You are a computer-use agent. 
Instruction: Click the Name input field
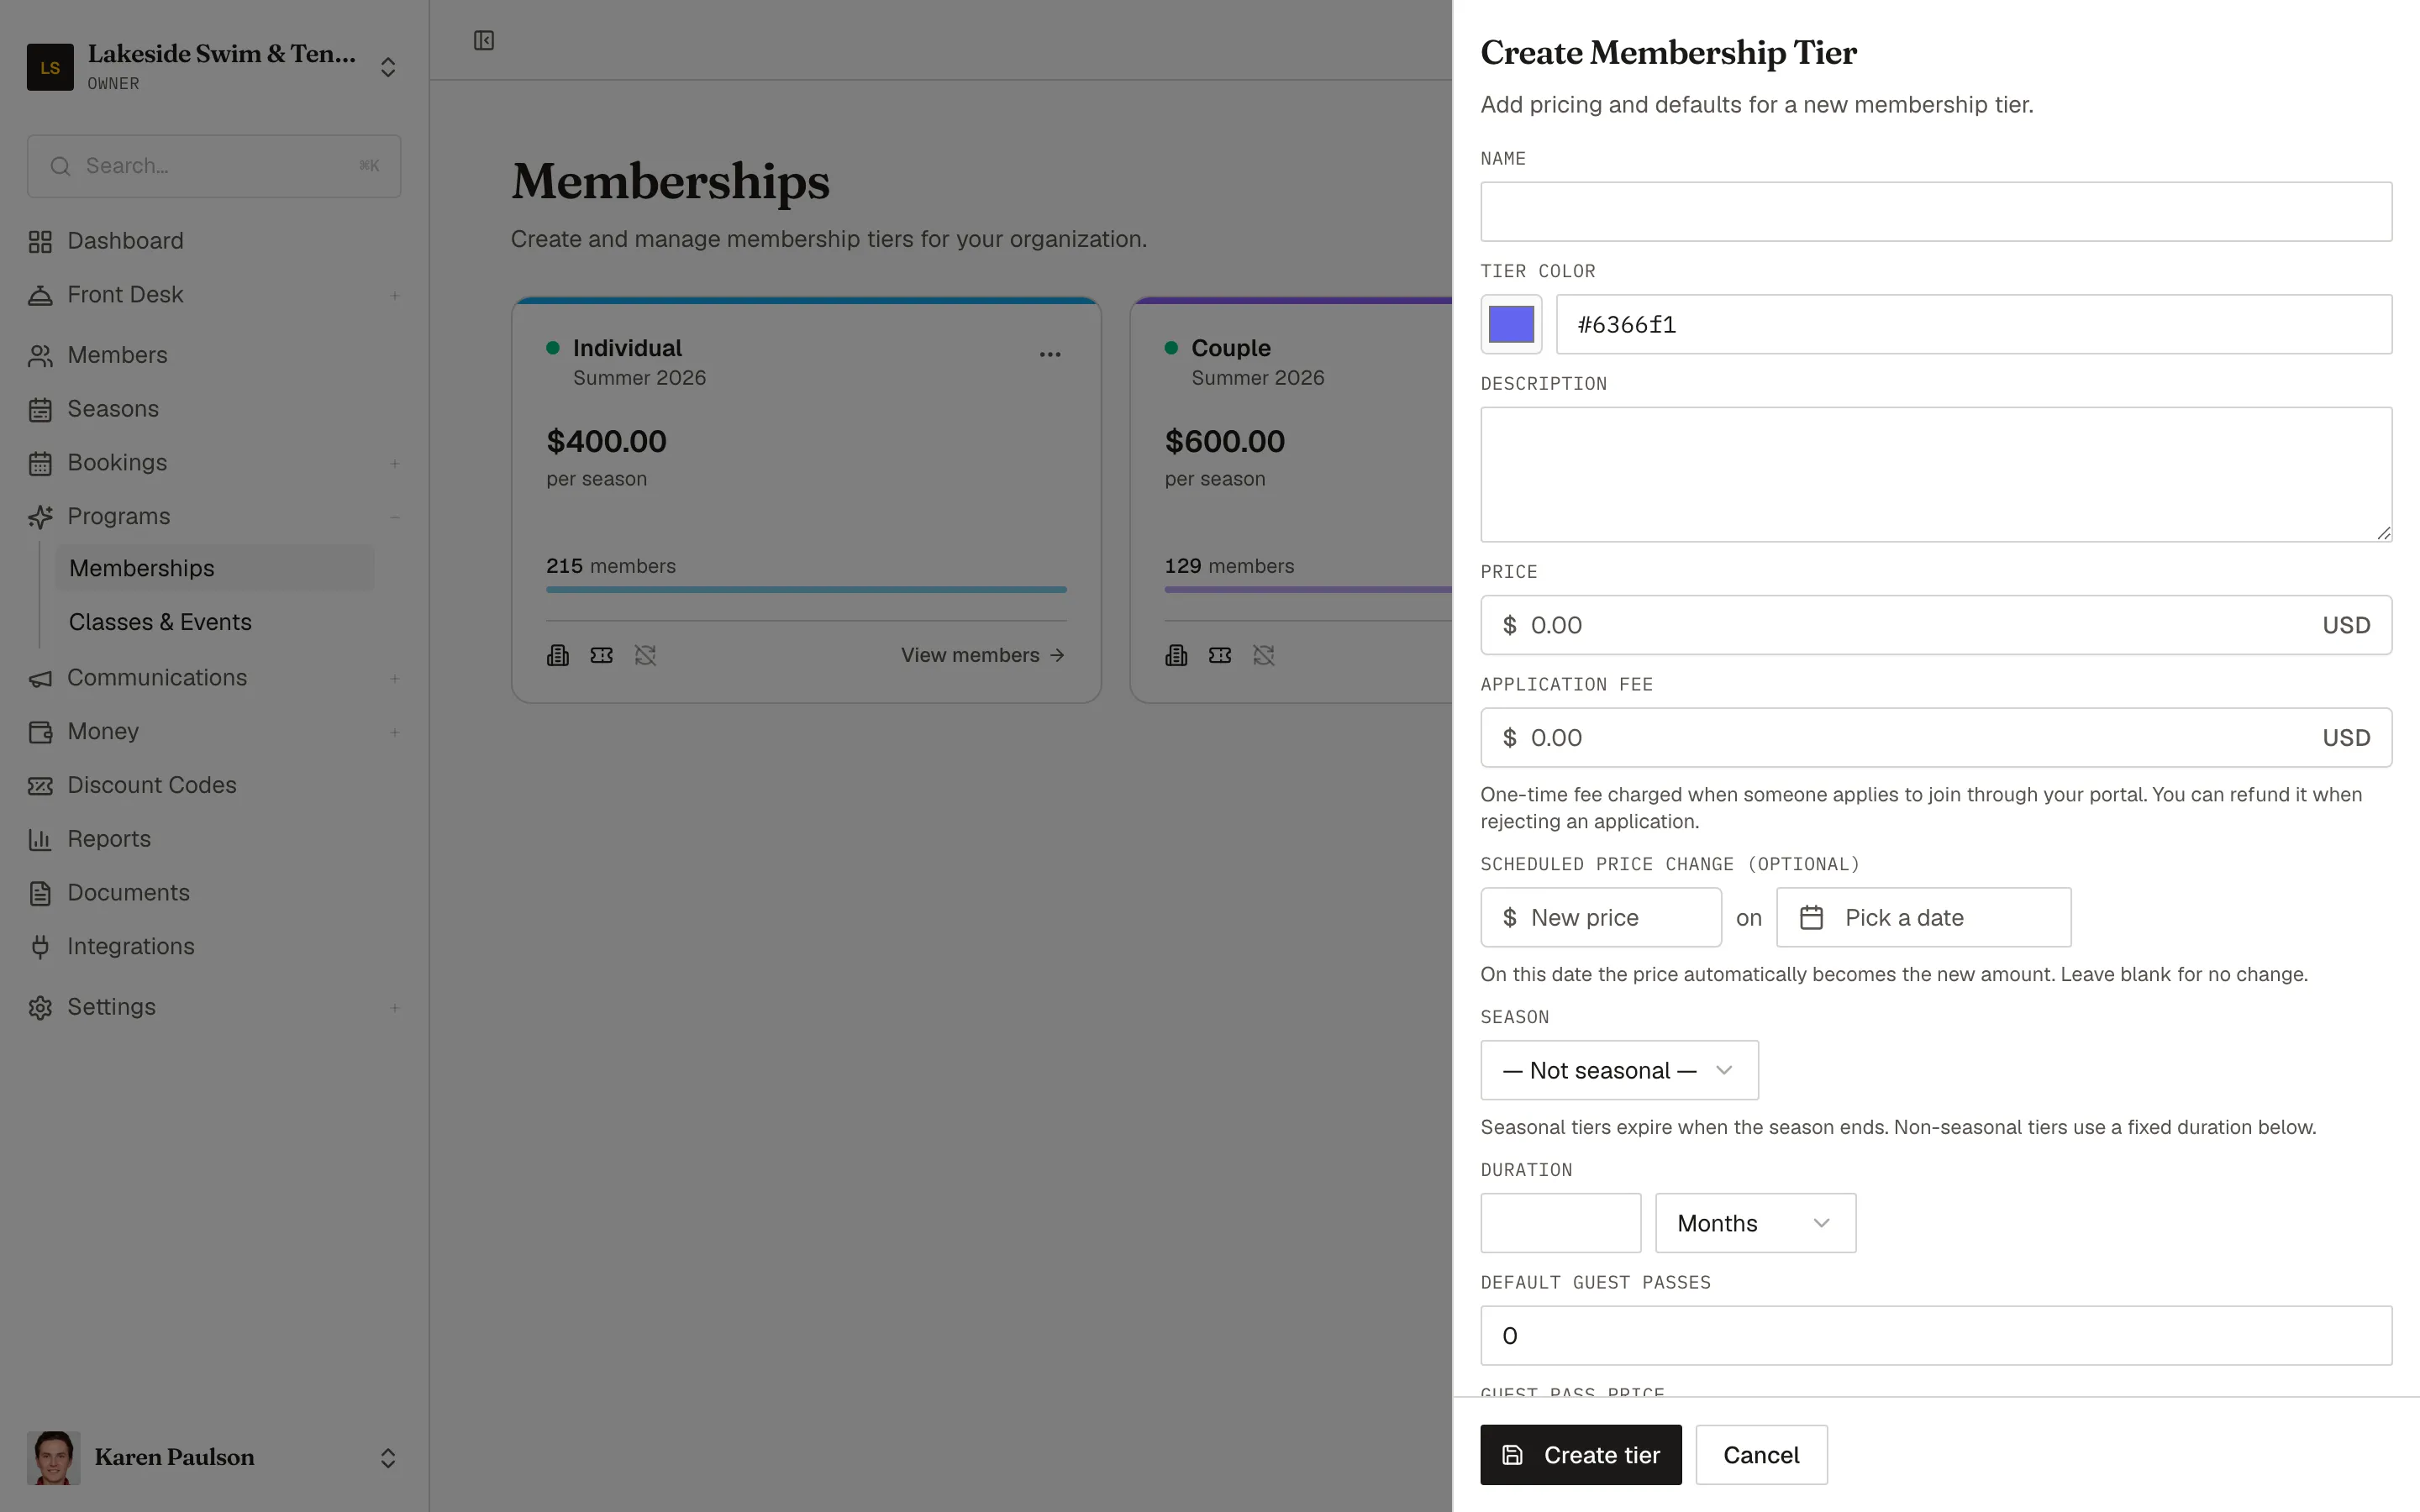1936,211
